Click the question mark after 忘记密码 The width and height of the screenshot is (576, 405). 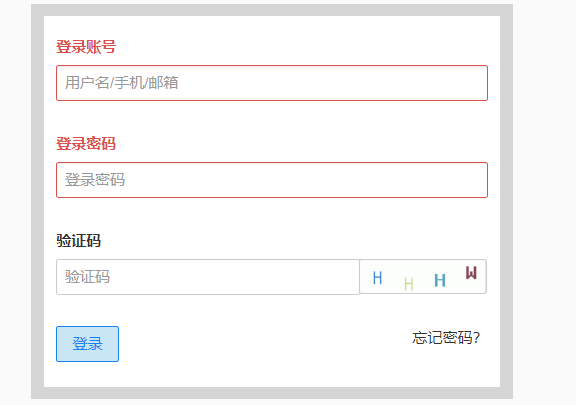[x=476, y=338]
